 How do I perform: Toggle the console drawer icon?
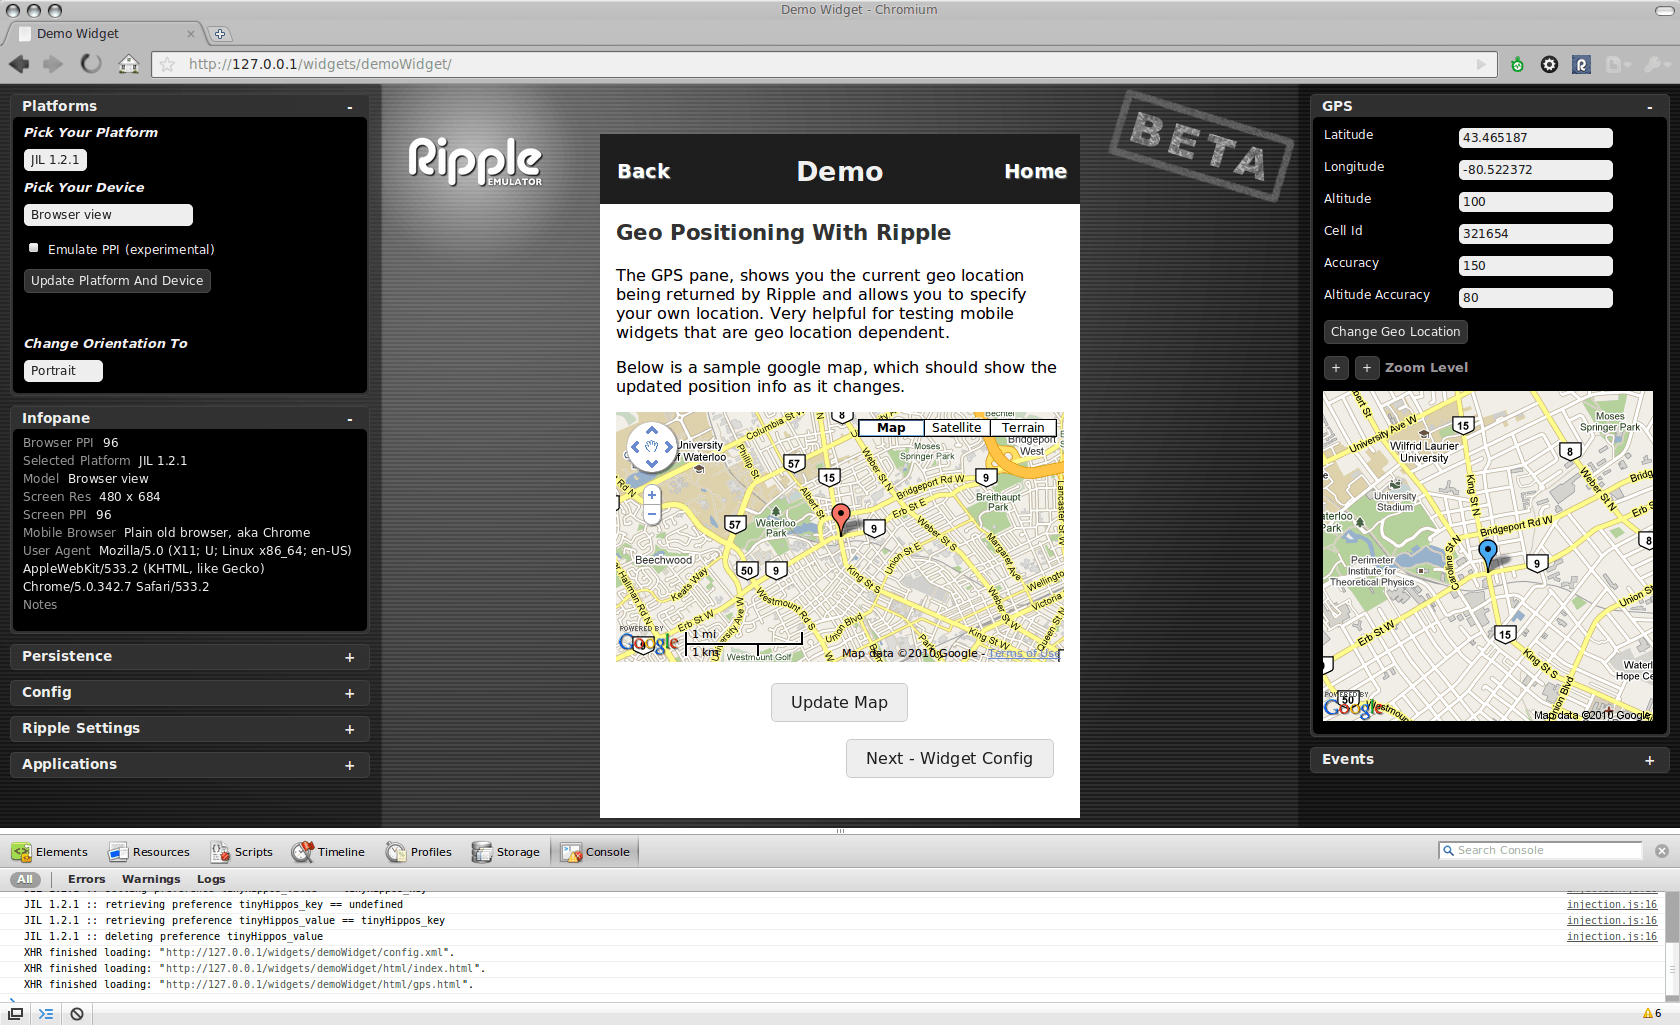(x=46, y=1014)
